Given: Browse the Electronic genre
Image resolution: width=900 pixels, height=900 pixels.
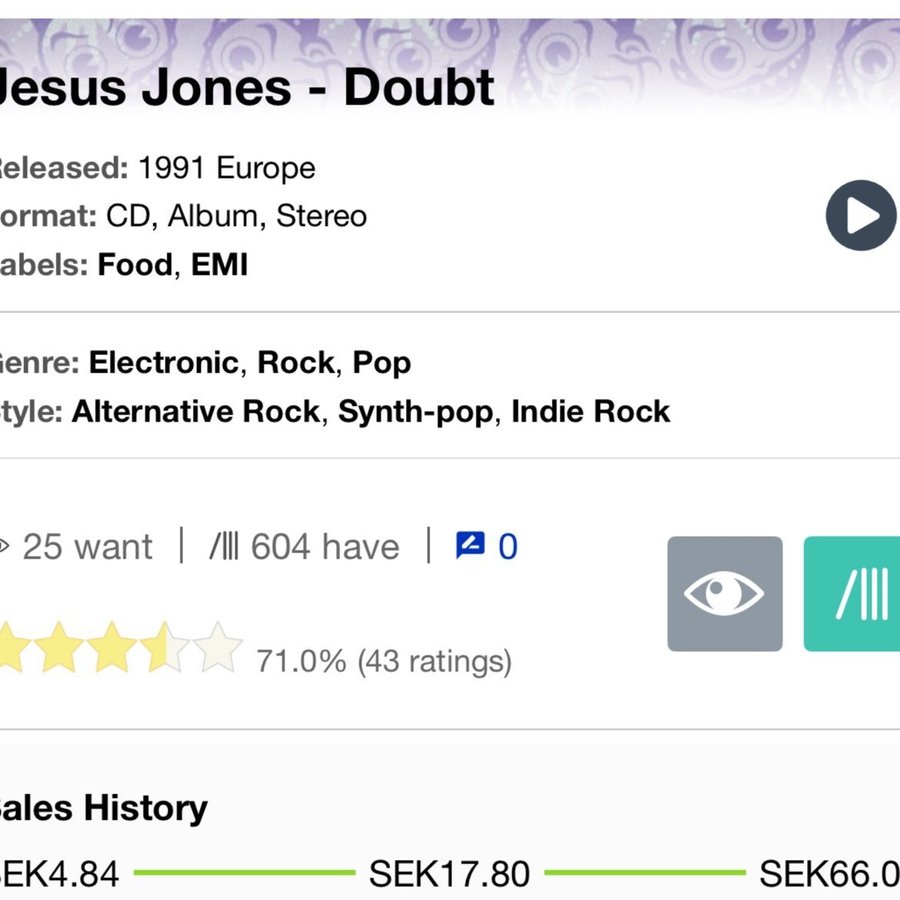Looking at the screenshot, I should (164, 362).
